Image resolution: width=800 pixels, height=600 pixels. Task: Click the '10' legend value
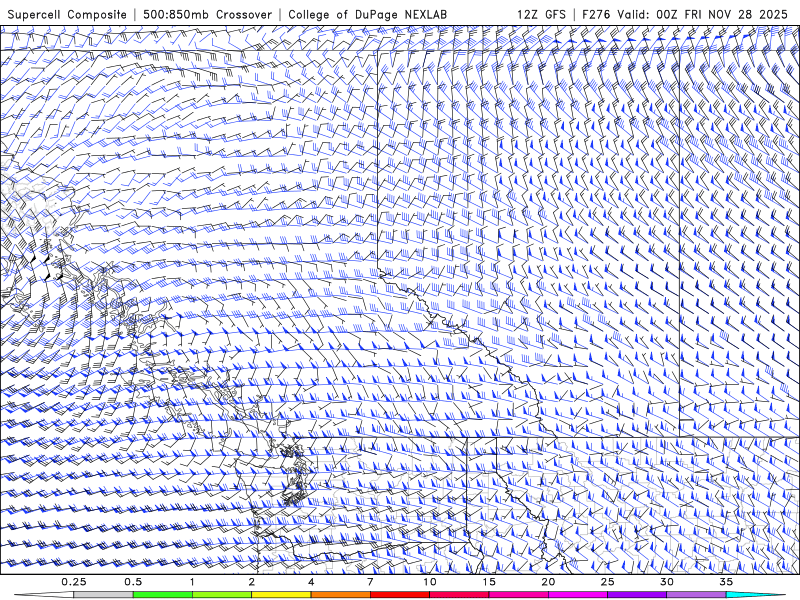coord(430,582)
